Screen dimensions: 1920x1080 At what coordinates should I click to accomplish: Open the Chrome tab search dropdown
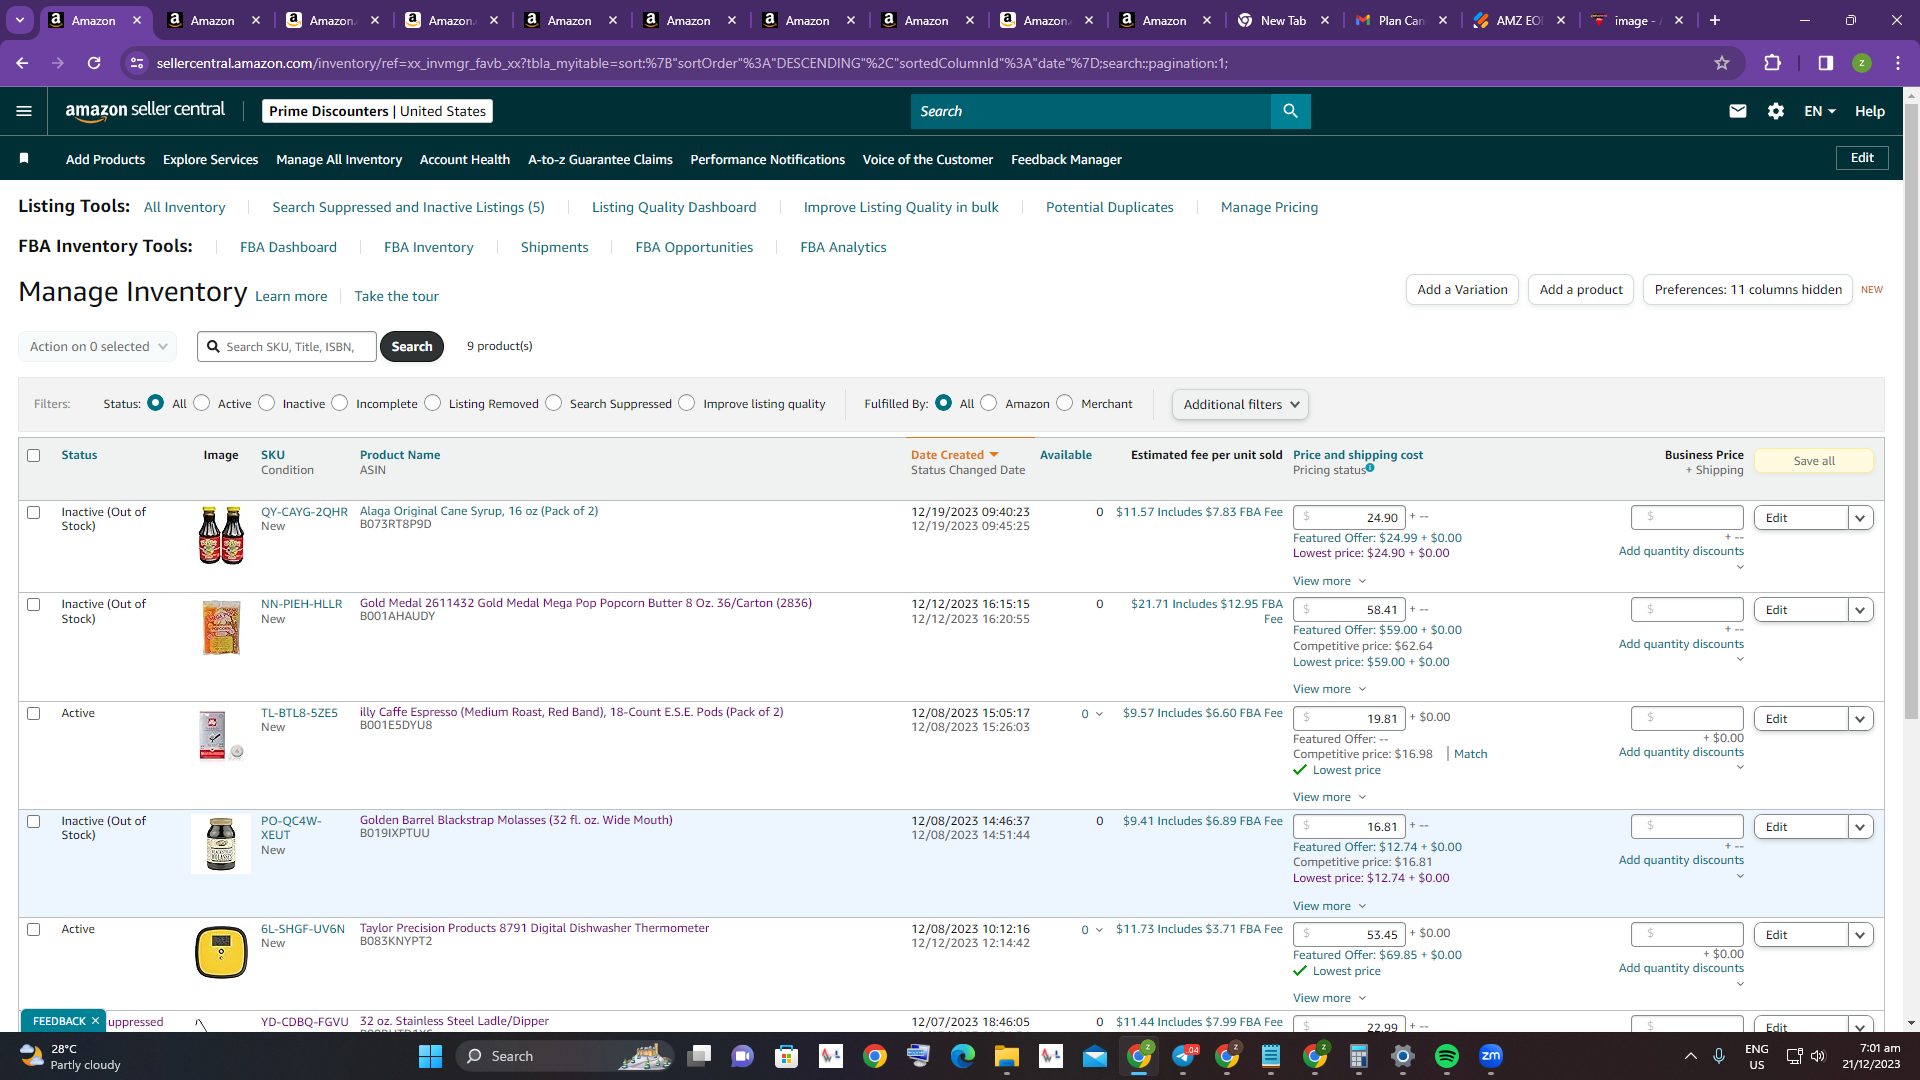pos(20,20)
